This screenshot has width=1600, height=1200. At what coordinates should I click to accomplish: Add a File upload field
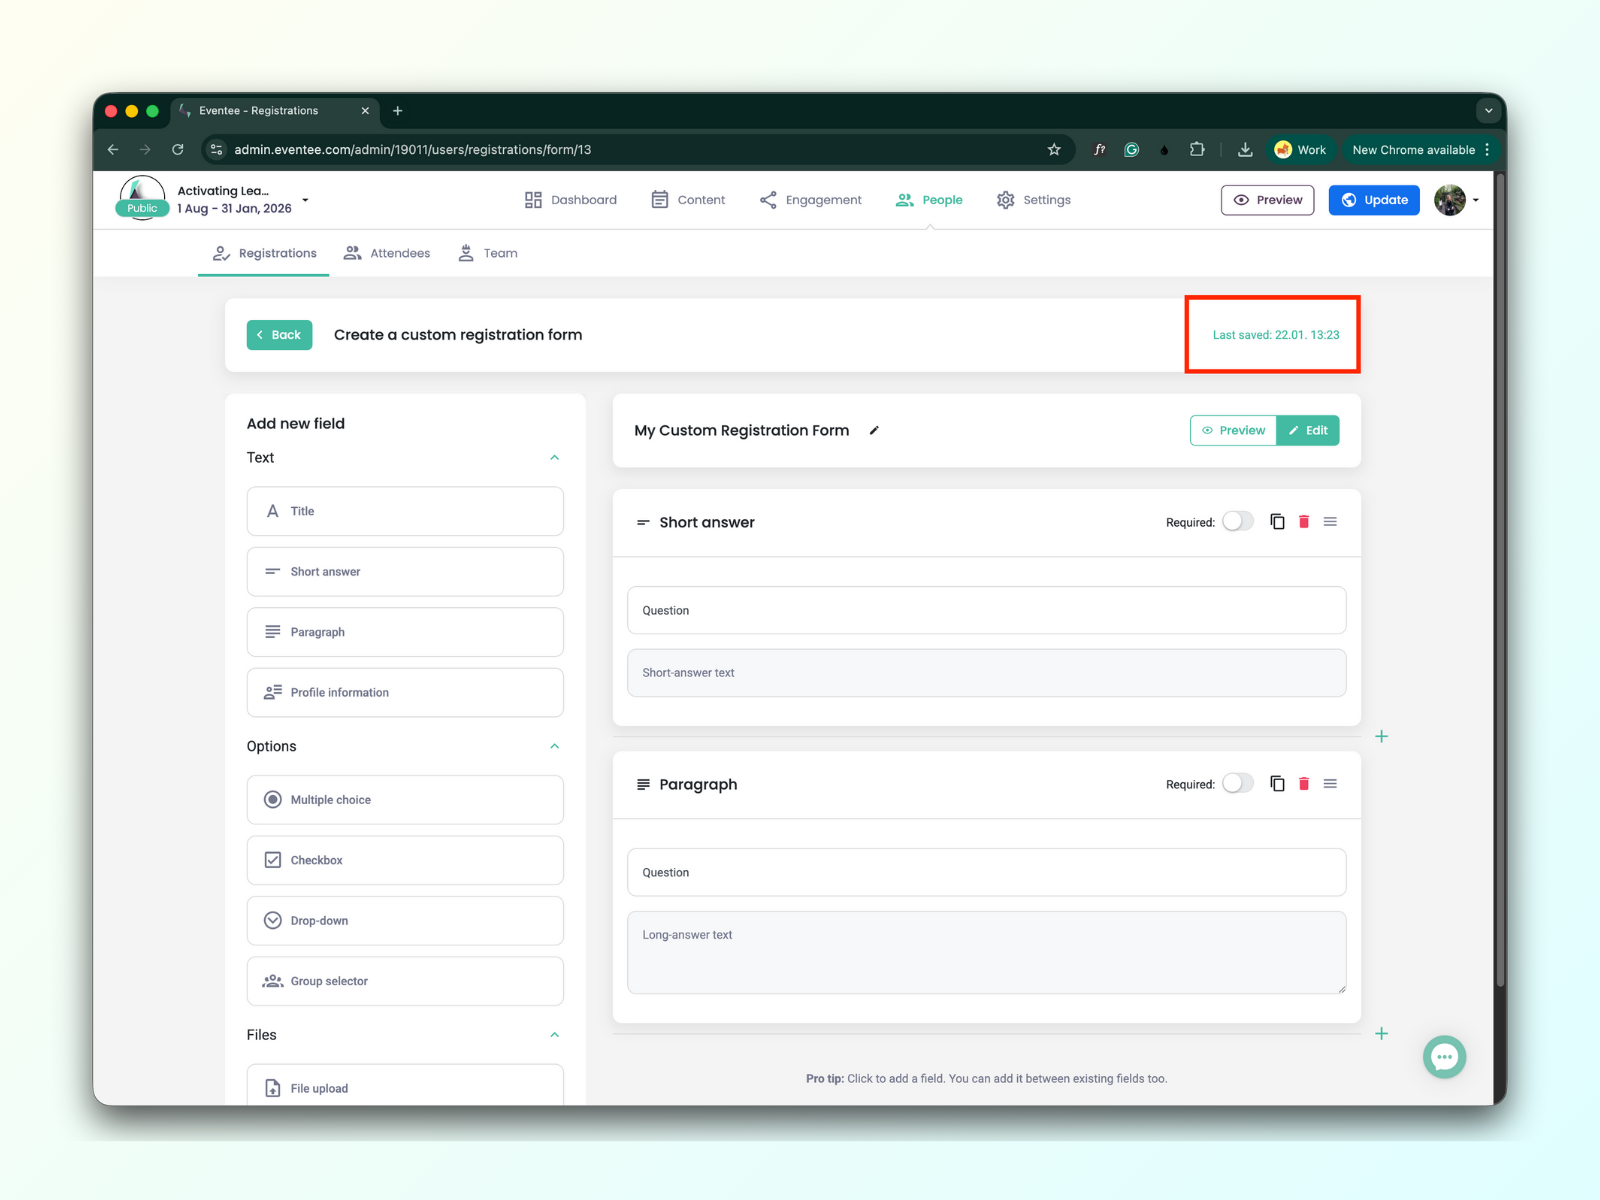click(405, 1086)
